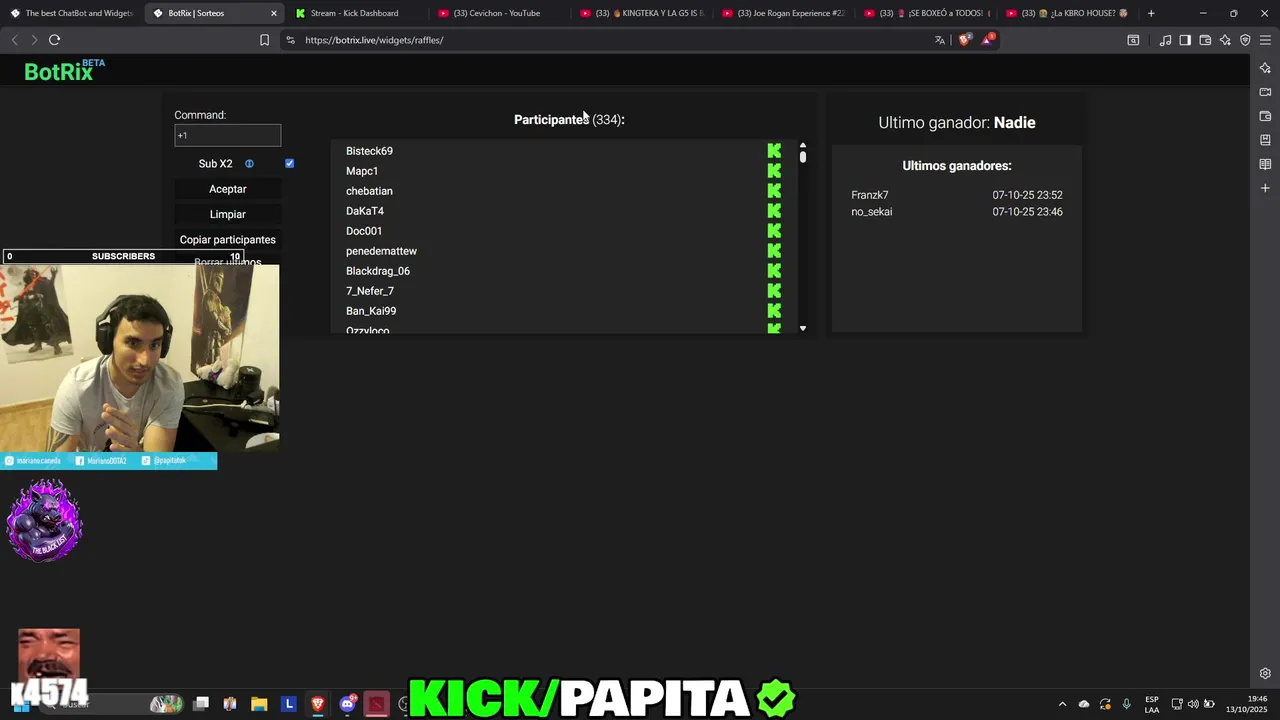Open Brave Talk camera icon in sidebar
Image resolution: width=1280 pixels, height=720 pixels.
[1265, 92]
